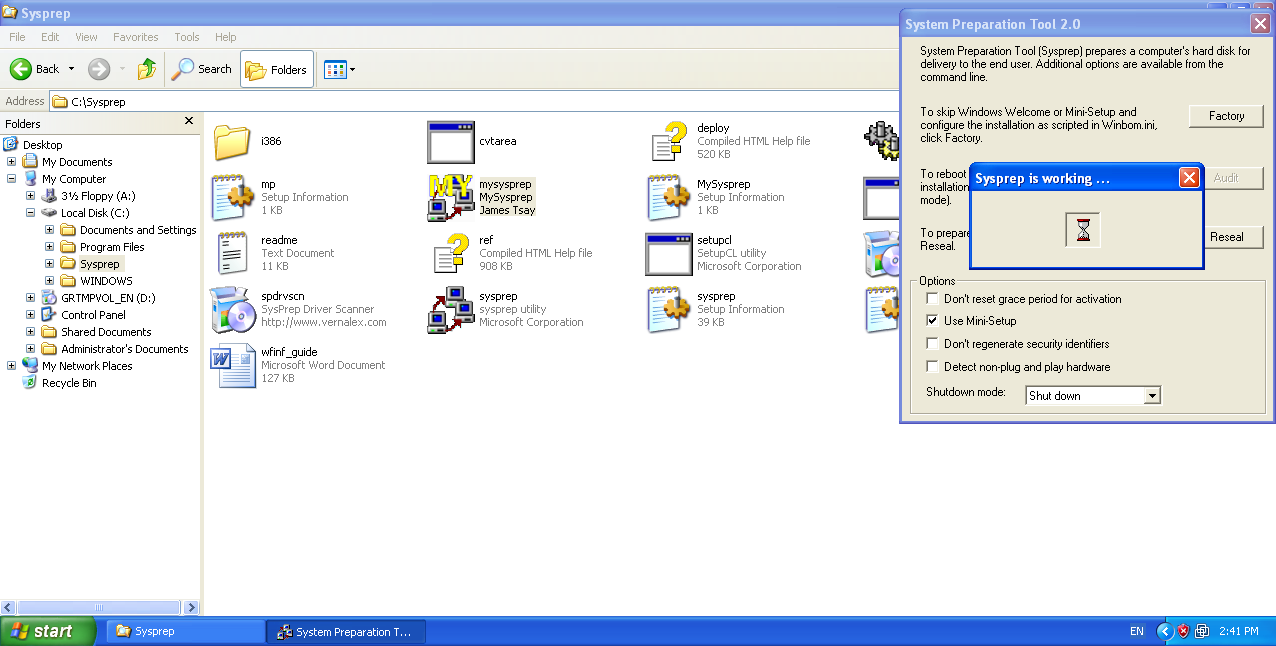The image size is (1276, 646).
Task: Open the readme text document icon
Action: (232, 253)
